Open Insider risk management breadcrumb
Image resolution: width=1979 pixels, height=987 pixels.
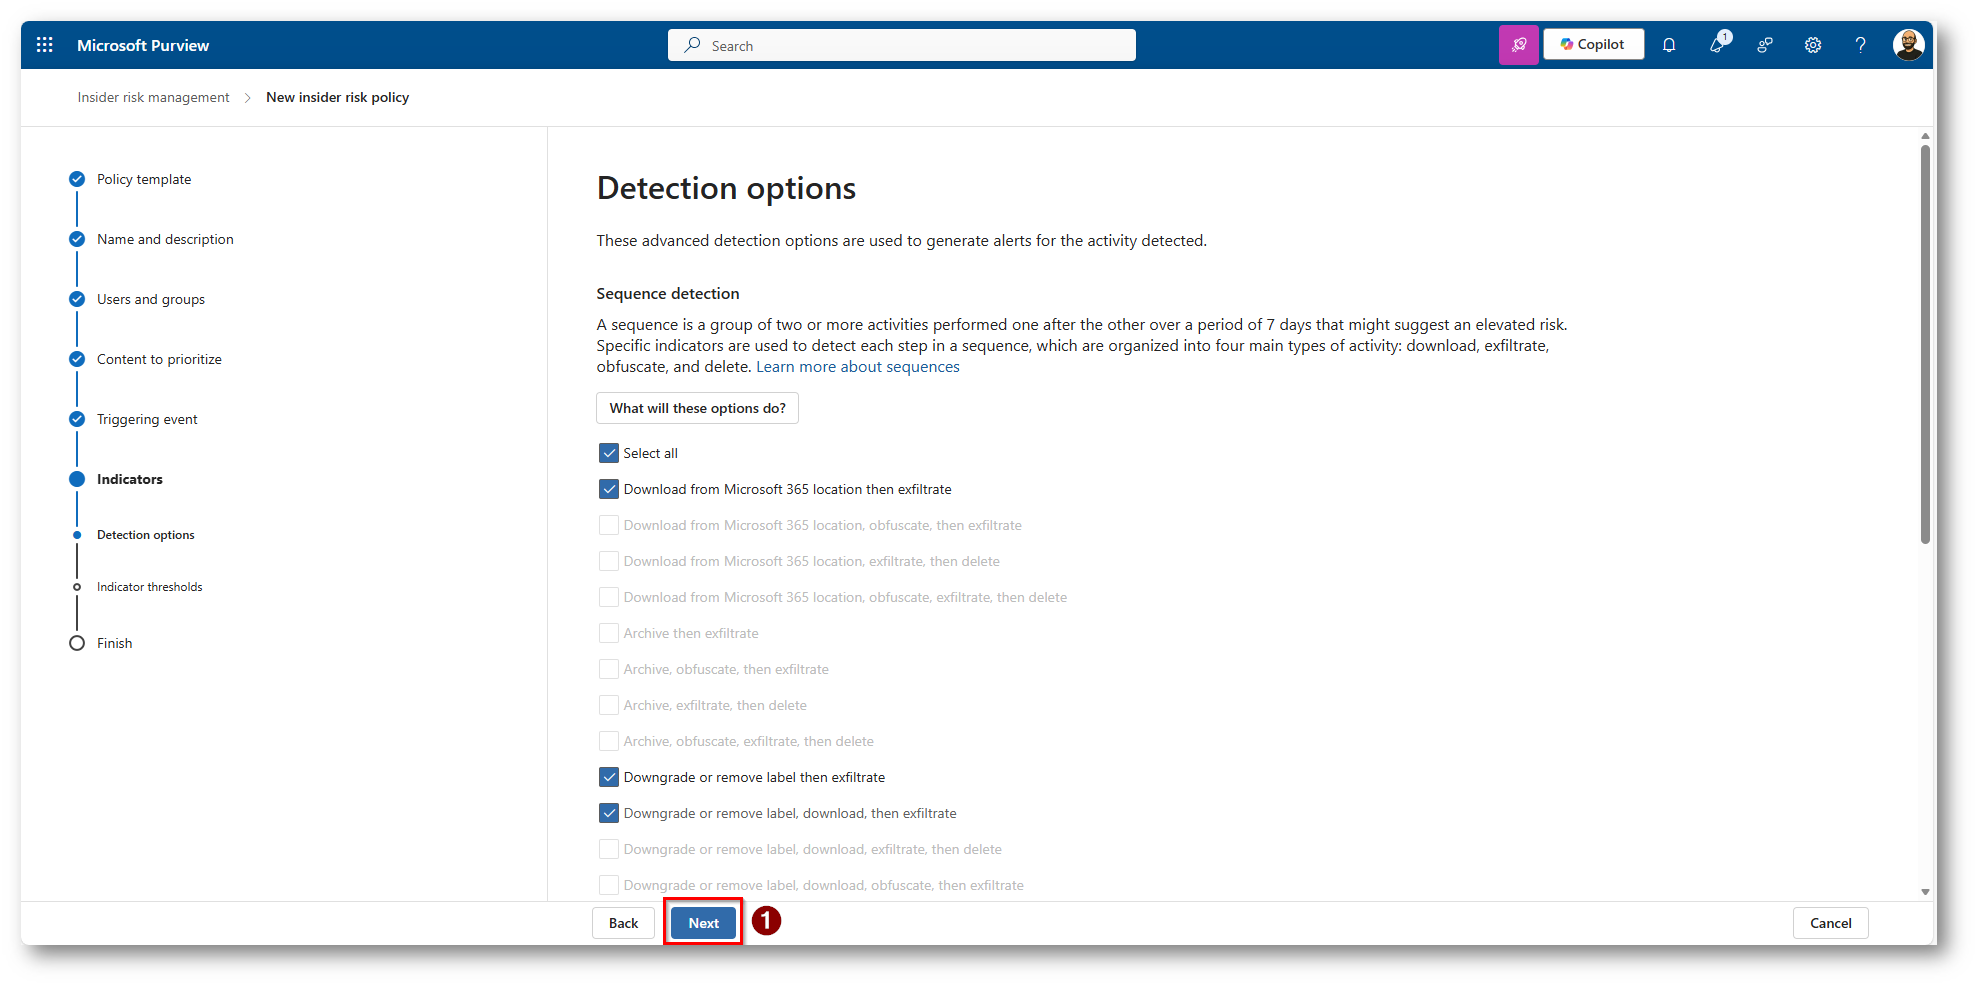(x=153, y=97)
